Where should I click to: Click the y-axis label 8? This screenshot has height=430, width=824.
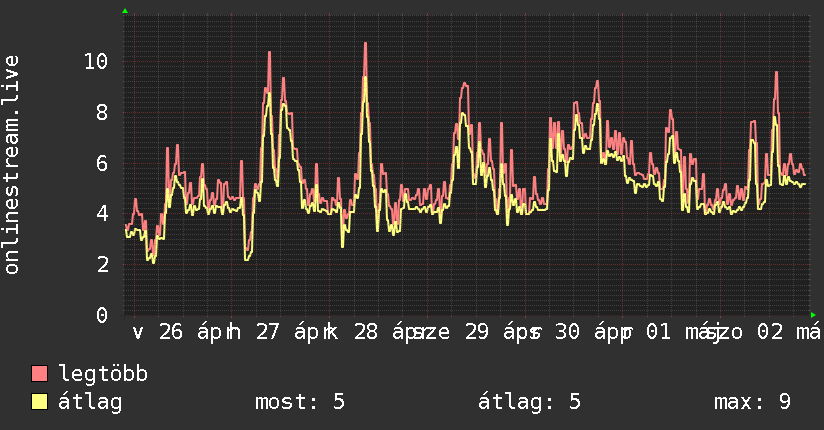(x=102, y=112)
